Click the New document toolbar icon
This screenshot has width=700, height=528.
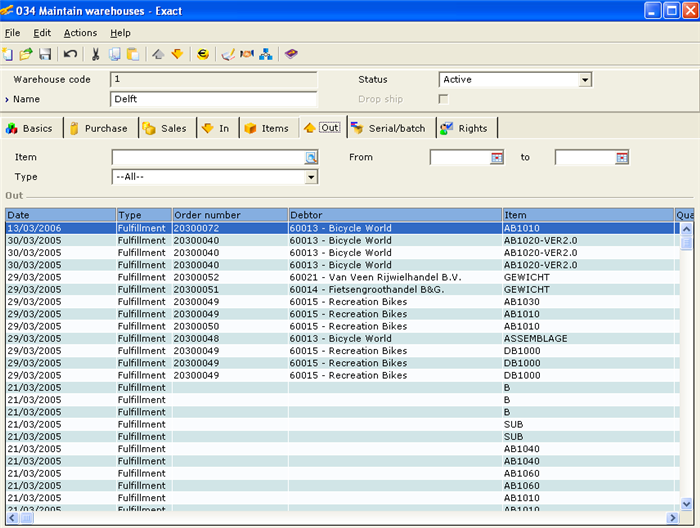pos(8,54)
